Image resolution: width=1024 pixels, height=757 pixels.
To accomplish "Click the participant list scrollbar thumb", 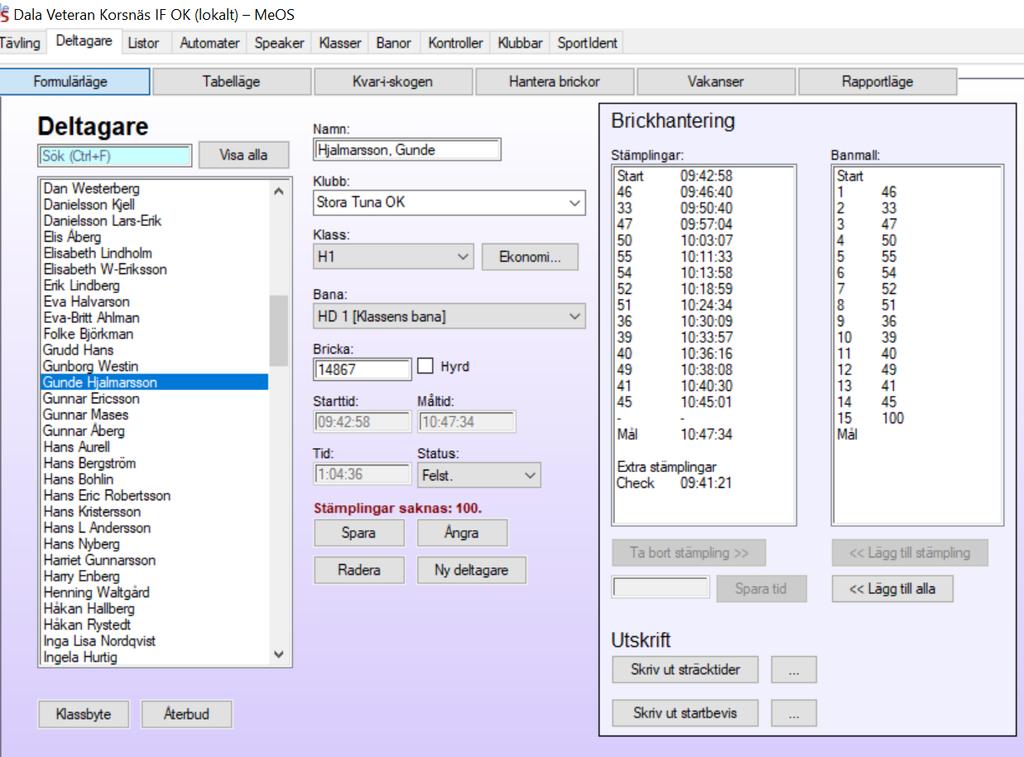I will tap(279, 330).
